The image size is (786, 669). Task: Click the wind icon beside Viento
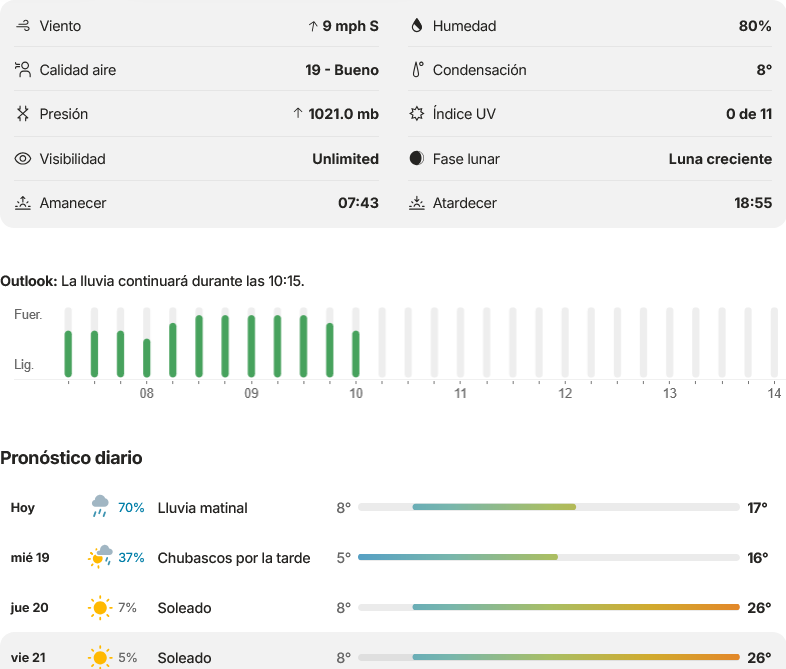[x=23, y=26]
